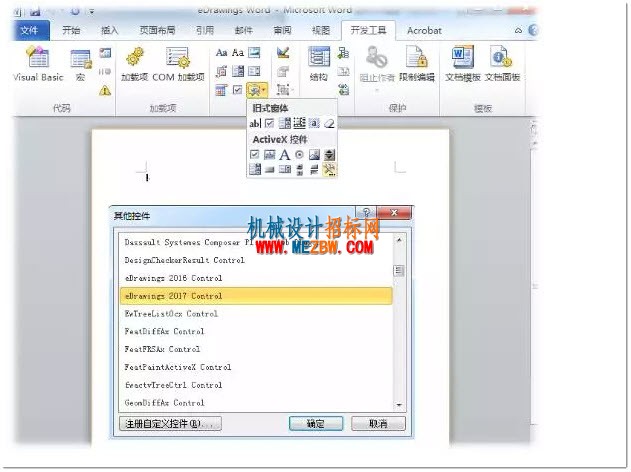
Task: Insert ActiveX list box control
Action: point(285,169)
